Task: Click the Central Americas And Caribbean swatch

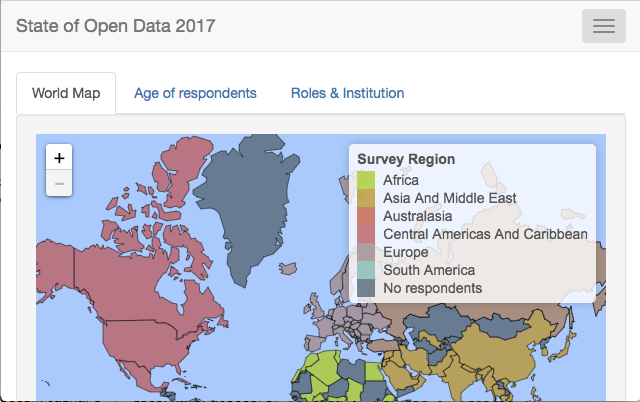Action: tap(366, 234)
